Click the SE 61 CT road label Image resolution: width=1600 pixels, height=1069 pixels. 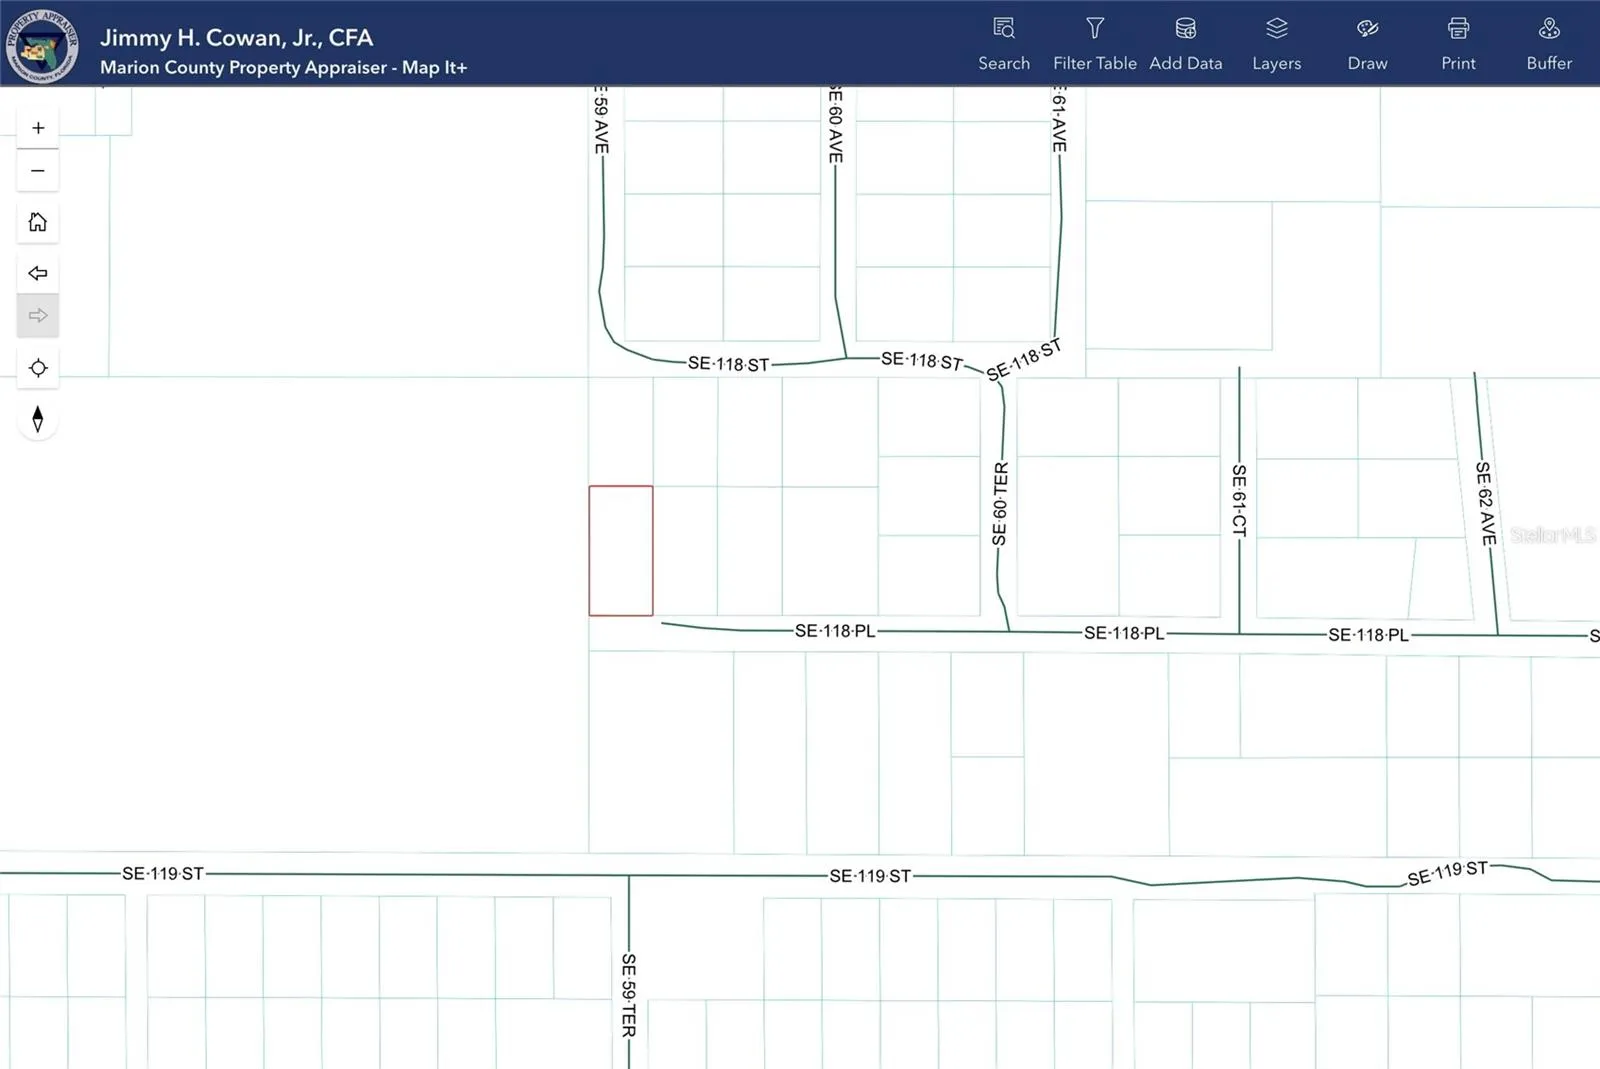[x=1239, y=500]
